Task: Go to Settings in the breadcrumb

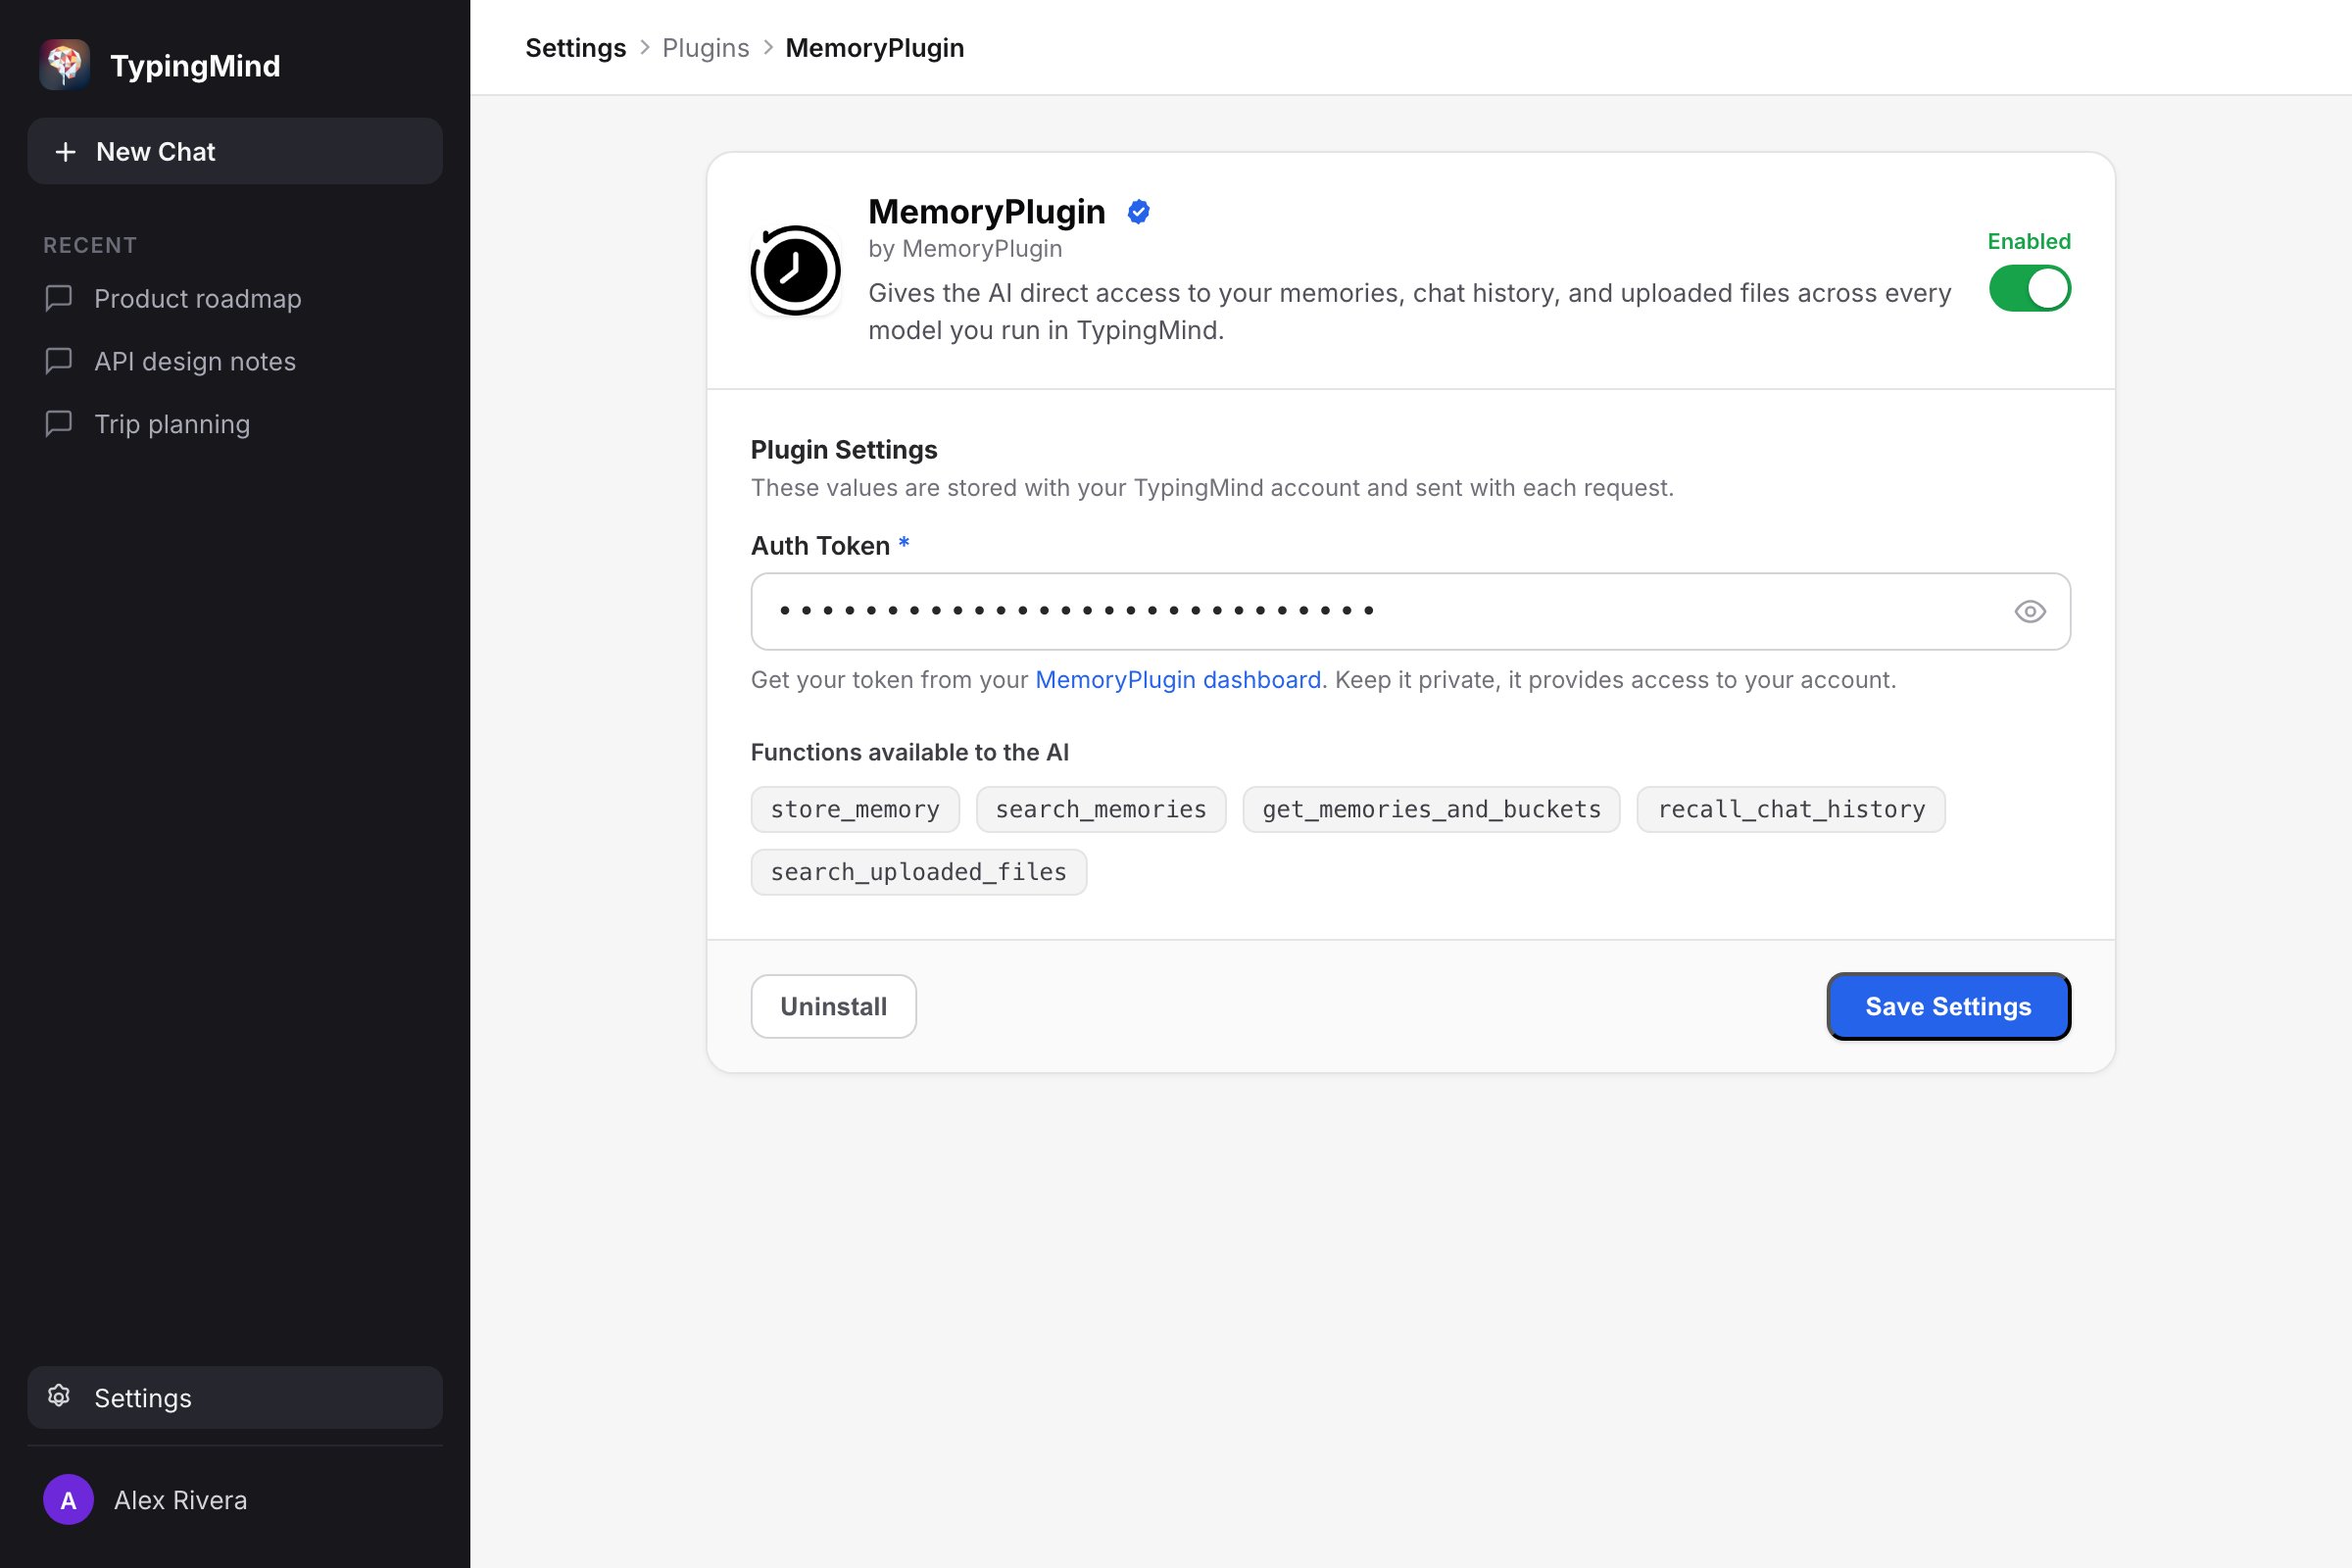Action: (x=575, y=48)
